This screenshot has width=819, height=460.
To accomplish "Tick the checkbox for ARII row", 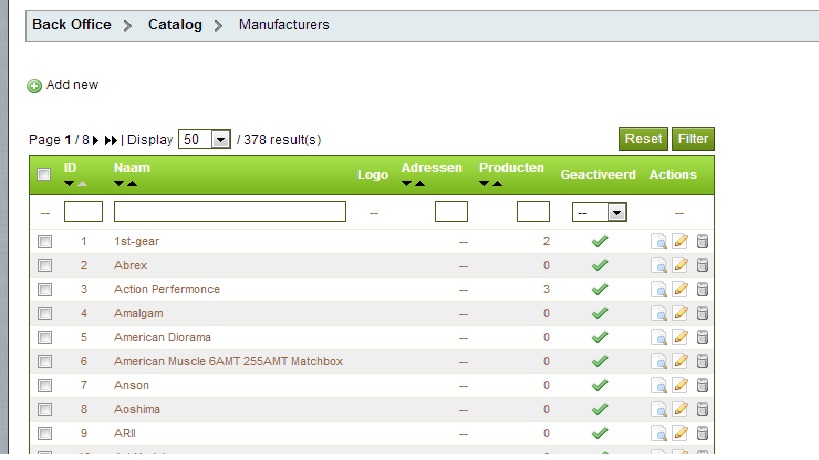I will tap(45, 433).
